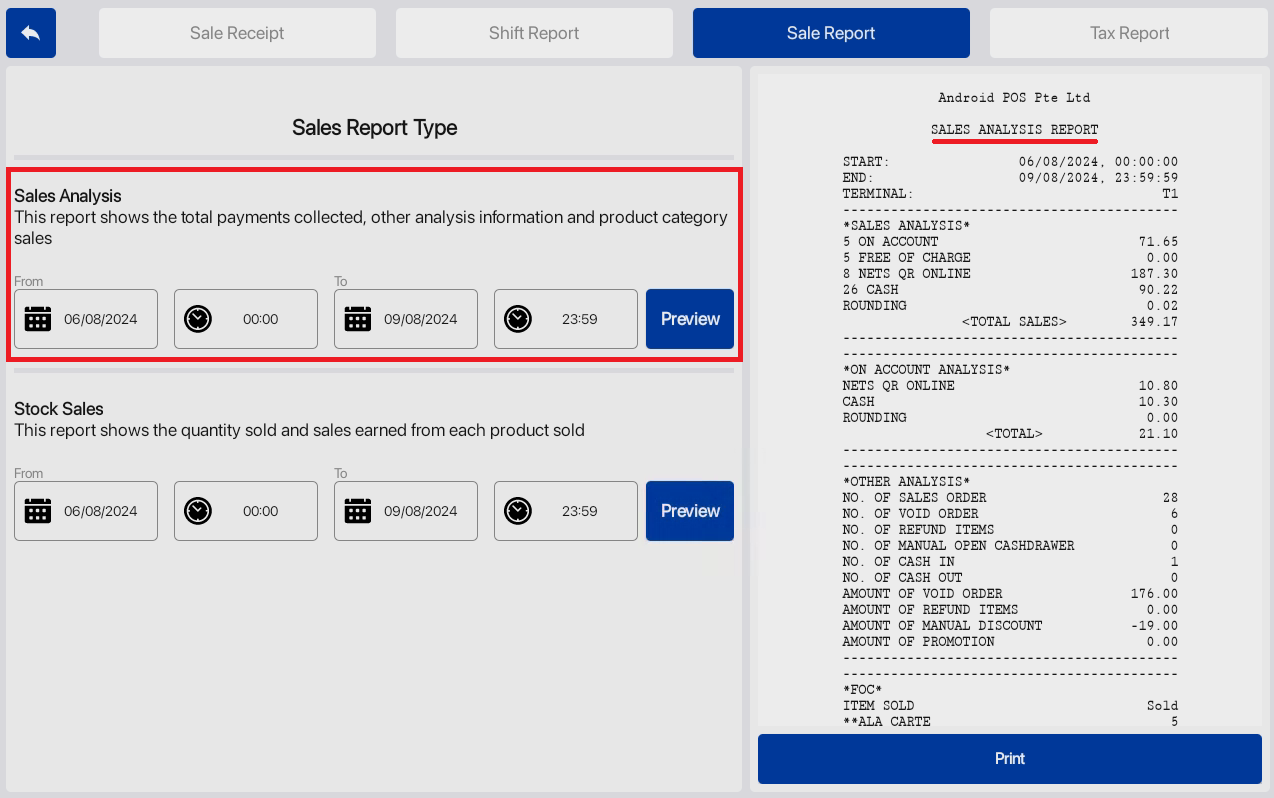1274x798 pixels.
Task: Edit Sales Analysis To time 23:59
Action: (x=566, y=319)
